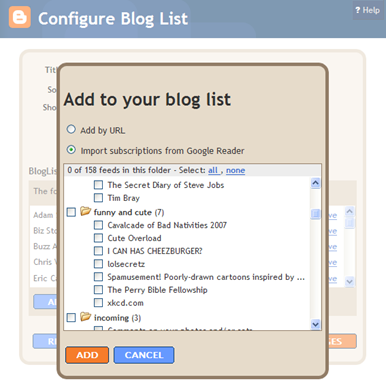Click the feed list scroll-up arrow
Image resolution: width=386 pixels, height=384 pixels.
[x=315, y=183]
